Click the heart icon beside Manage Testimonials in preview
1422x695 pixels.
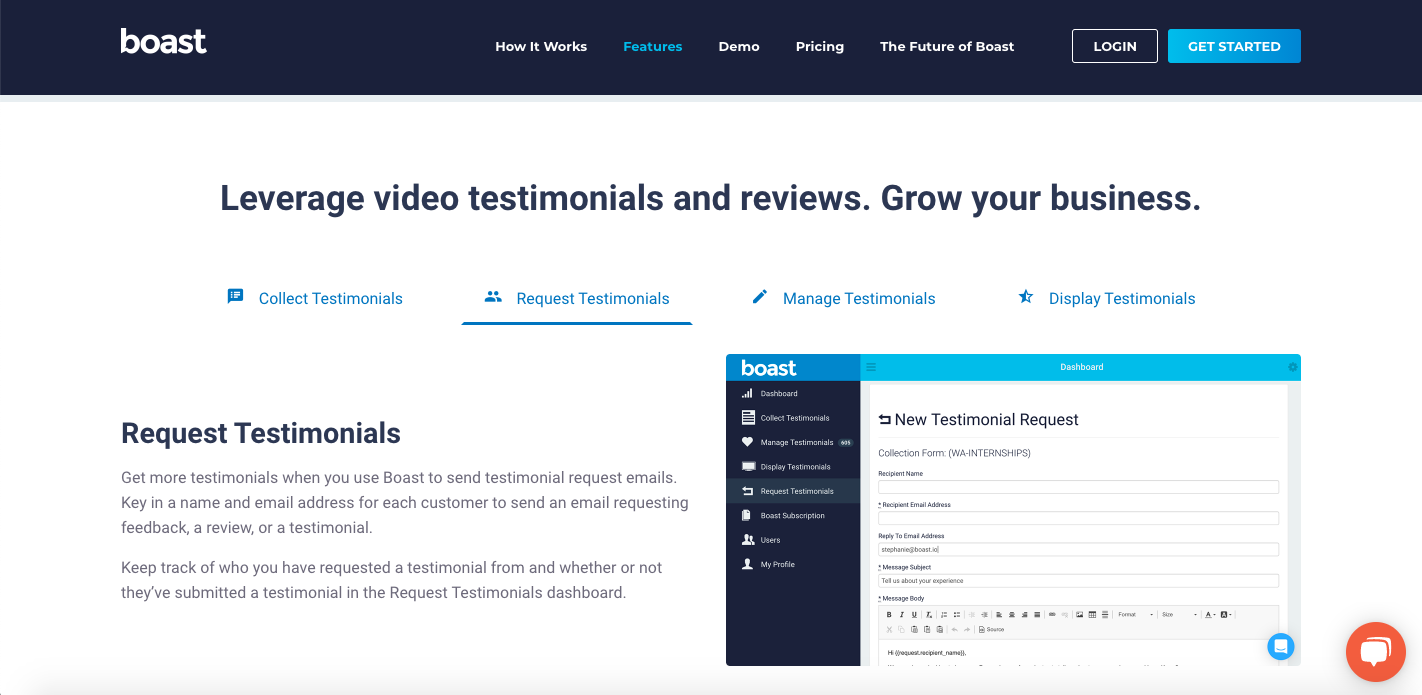pos(747,442)
